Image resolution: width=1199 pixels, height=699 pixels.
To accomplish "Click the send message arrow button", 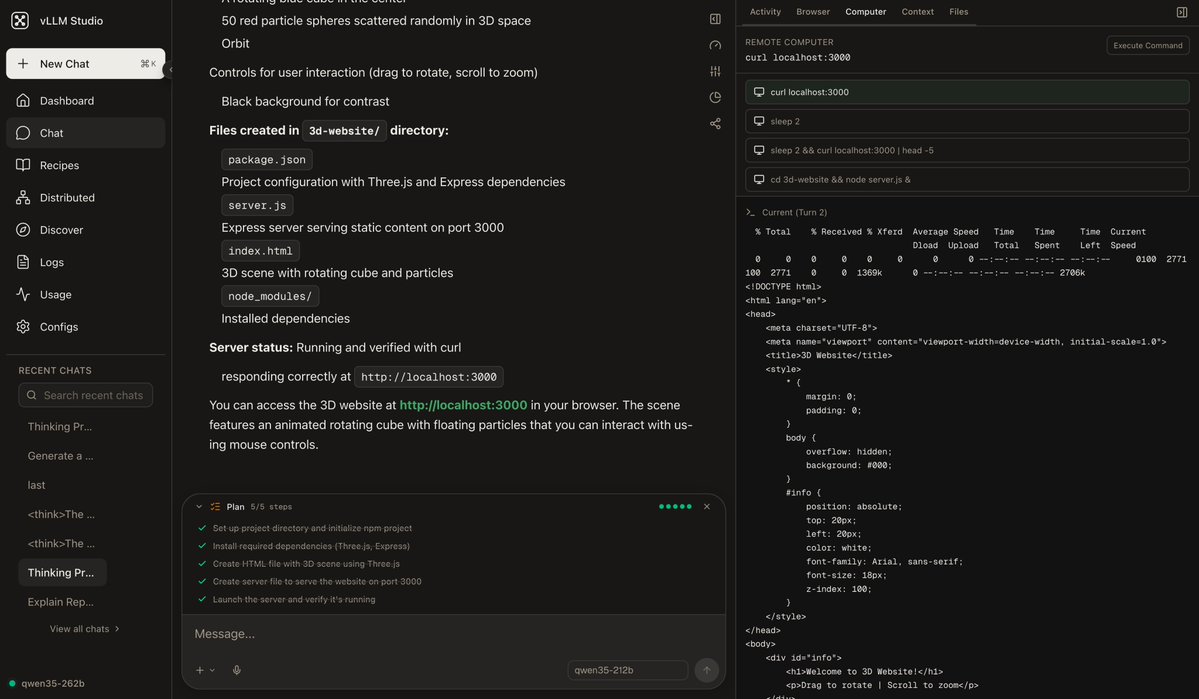I will coord(707,670).
